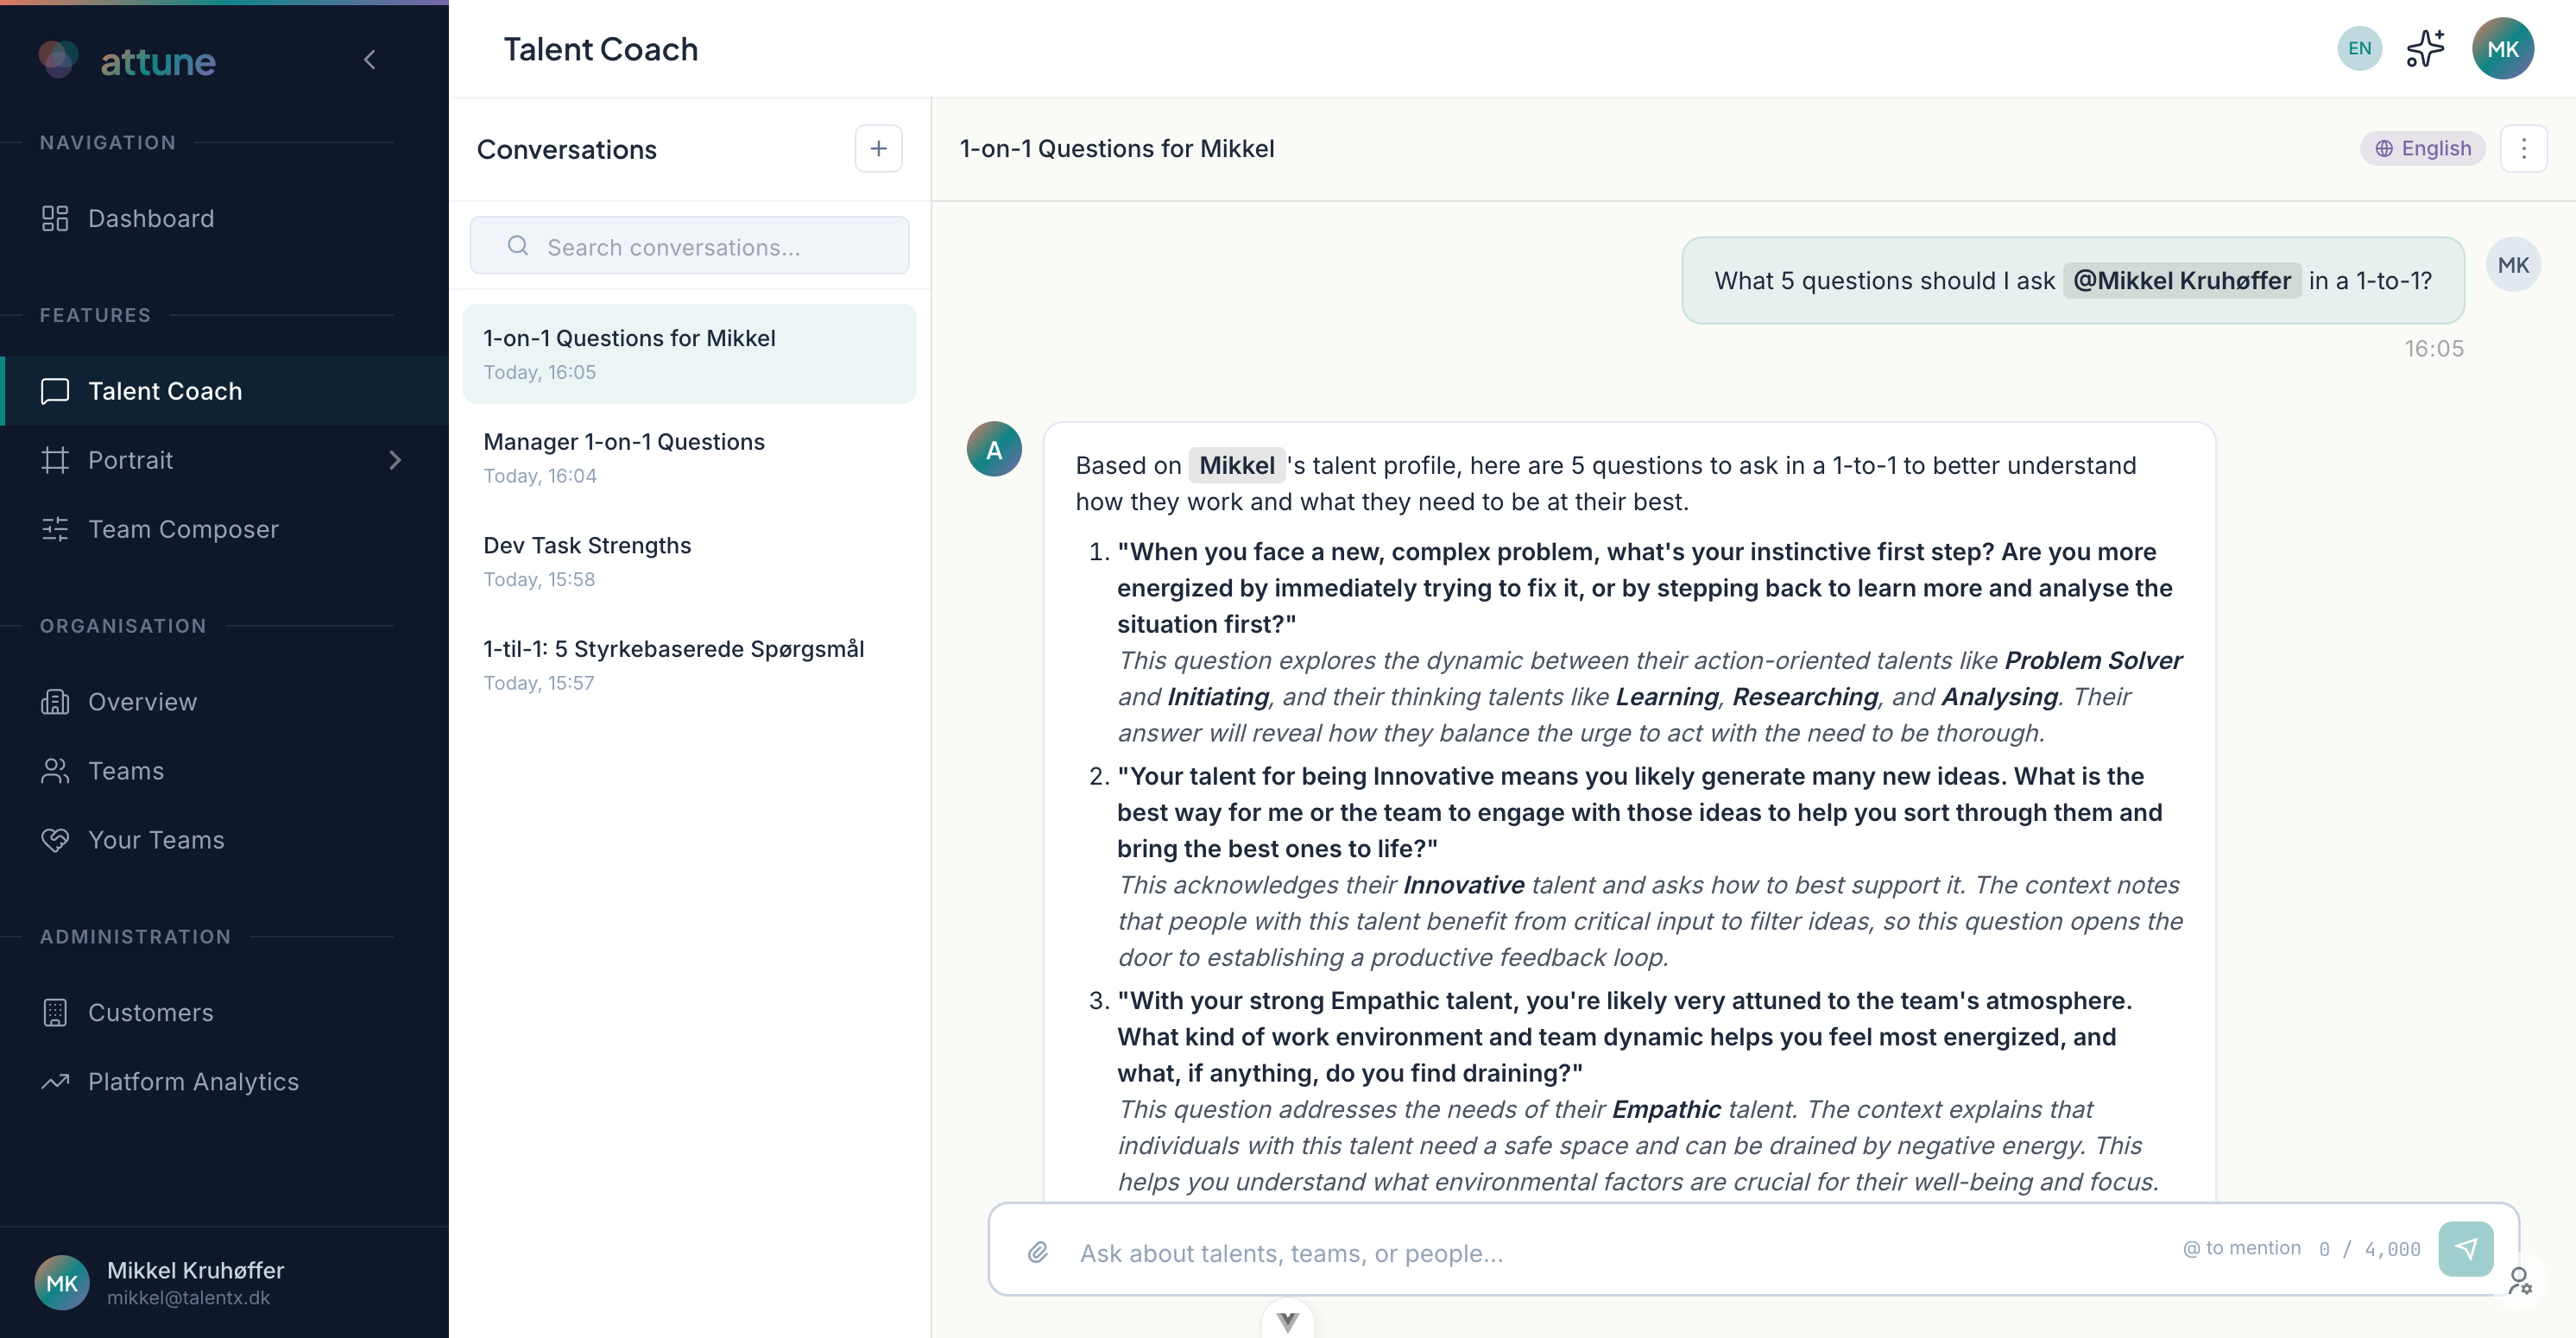Open the conversation three-dot options menu
The image size is (2576, 1338).
2525,148
